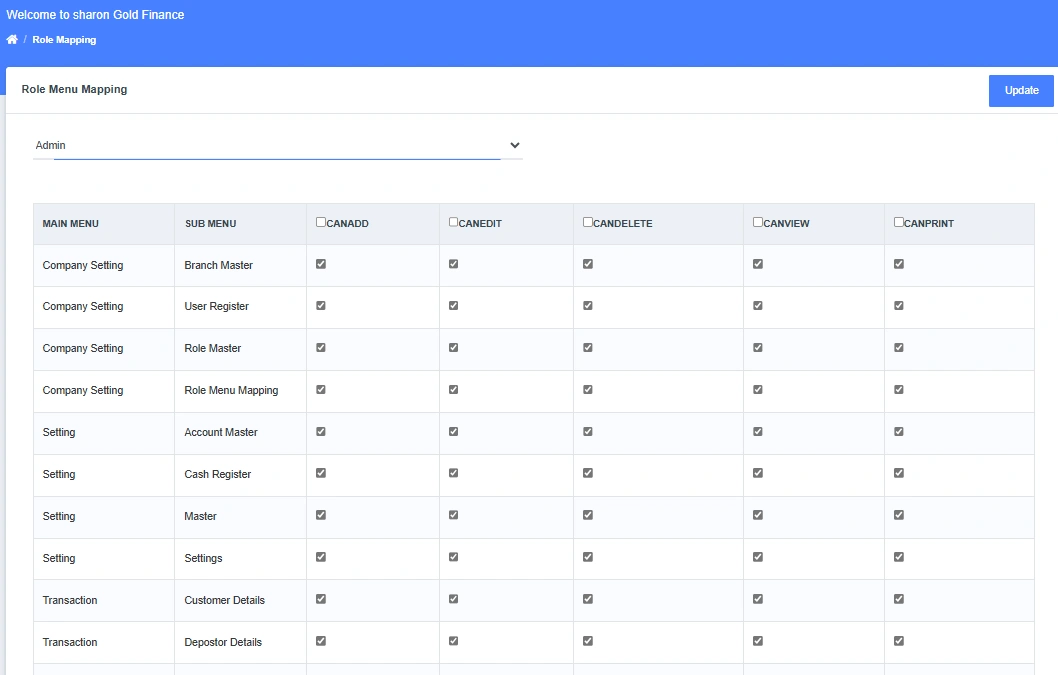The height and width of the screenshot is (675, 1058).
Task: Uncheck CANADD for Branch Master
Action: point(321,264)
